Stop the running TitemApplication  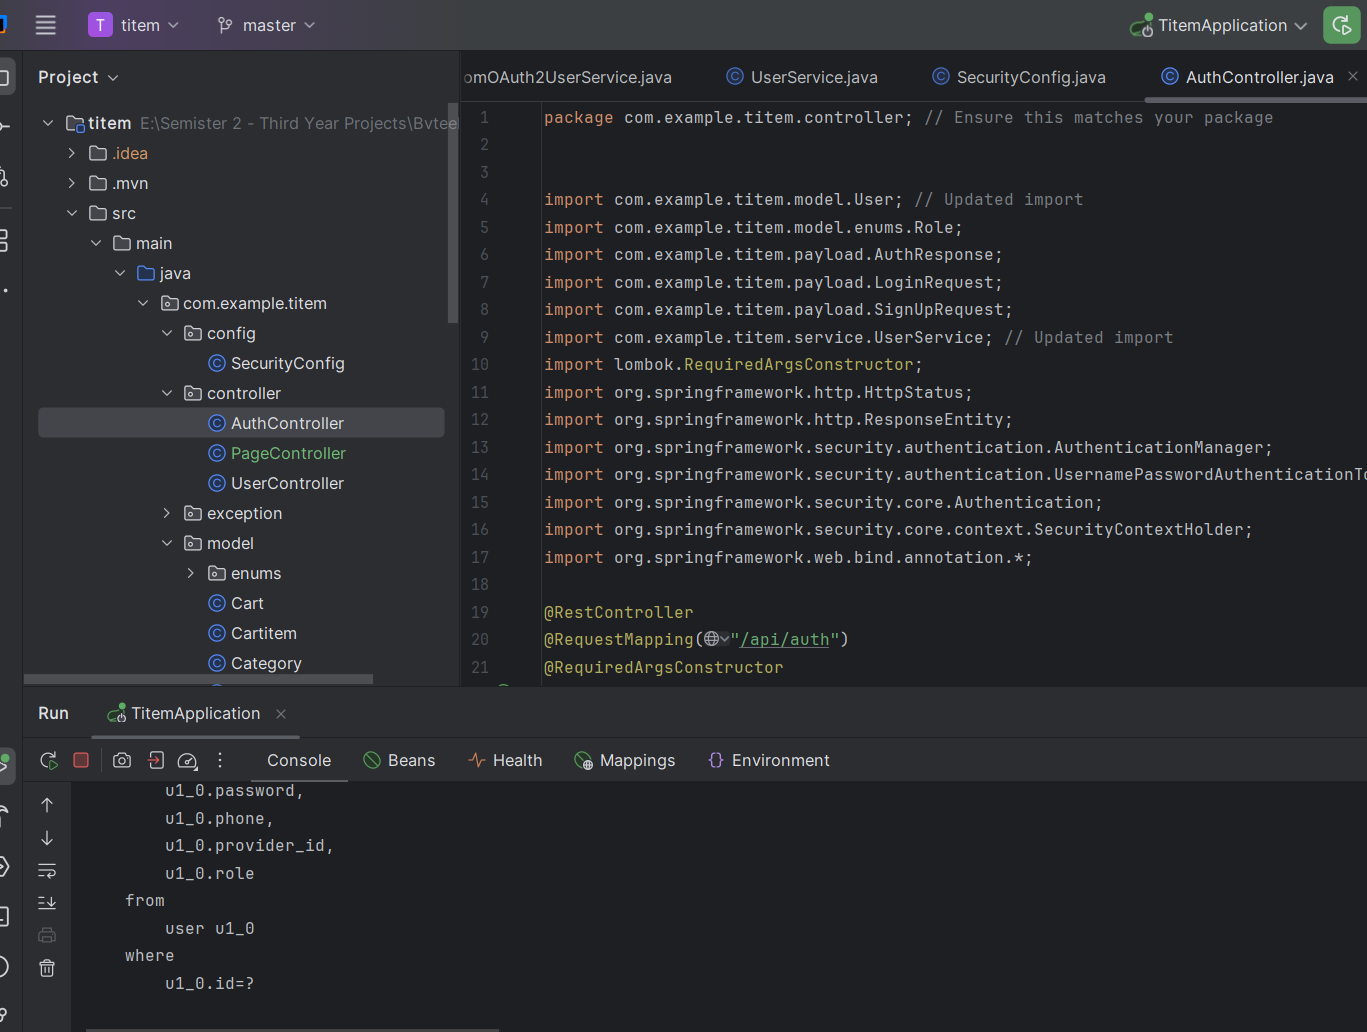(x=81, y=761)
